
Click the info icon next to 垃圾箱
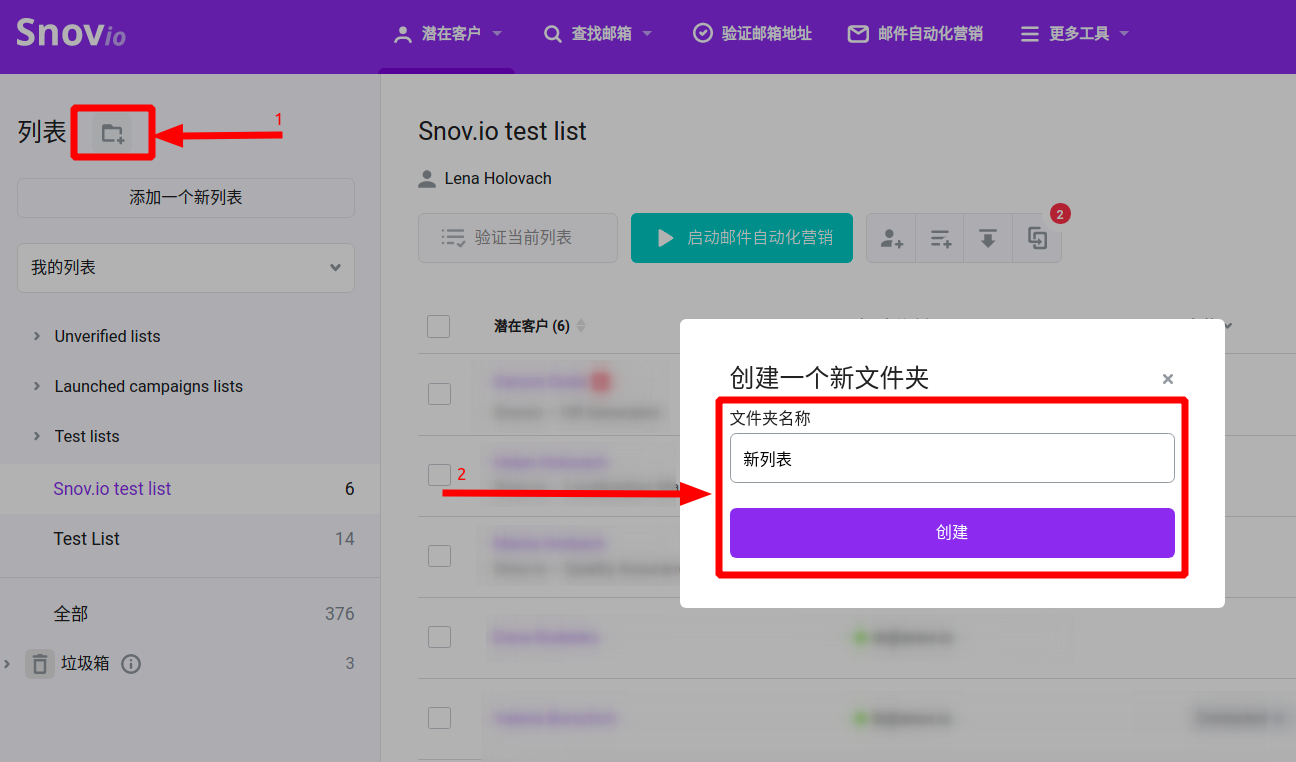tap(130, 663)
